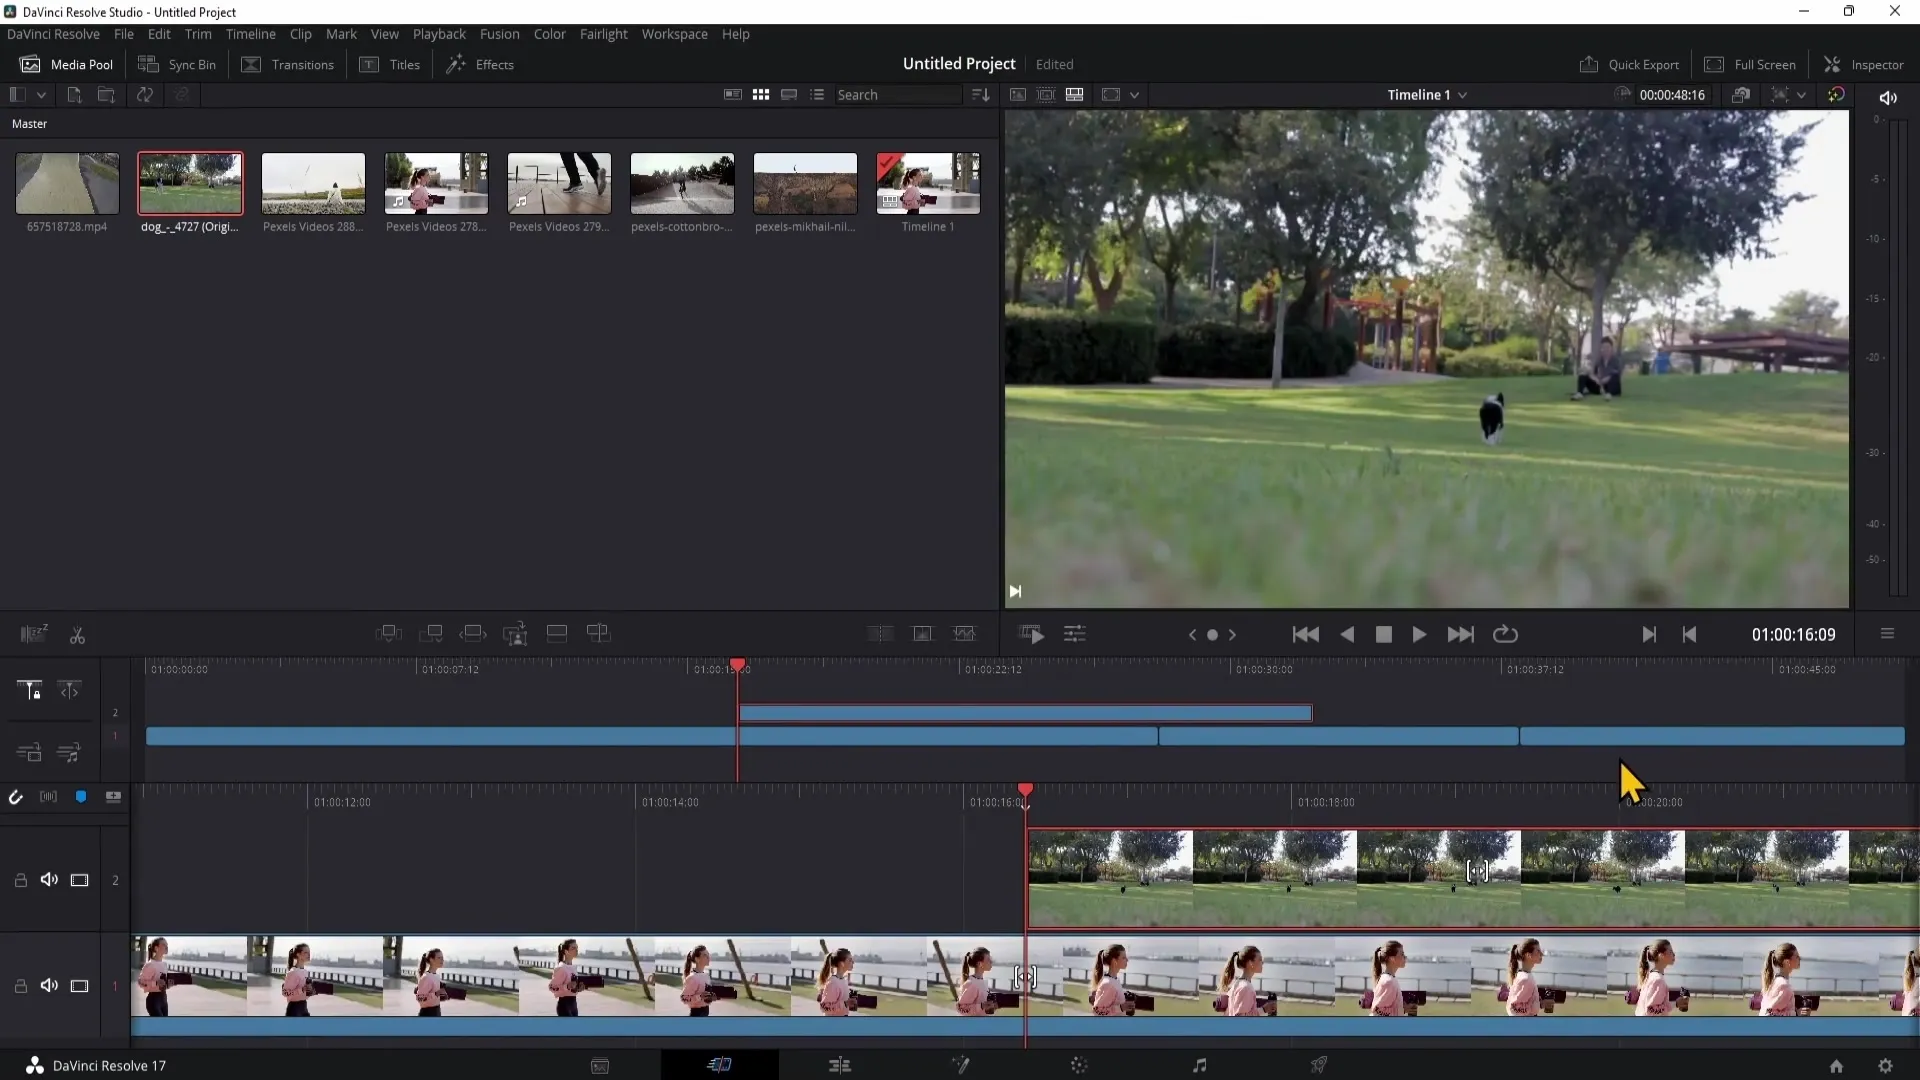The width and height of the screenshot is (1920, 1080).
Task: Click the Smart Insert edit icon
Action: pos(389,634)
